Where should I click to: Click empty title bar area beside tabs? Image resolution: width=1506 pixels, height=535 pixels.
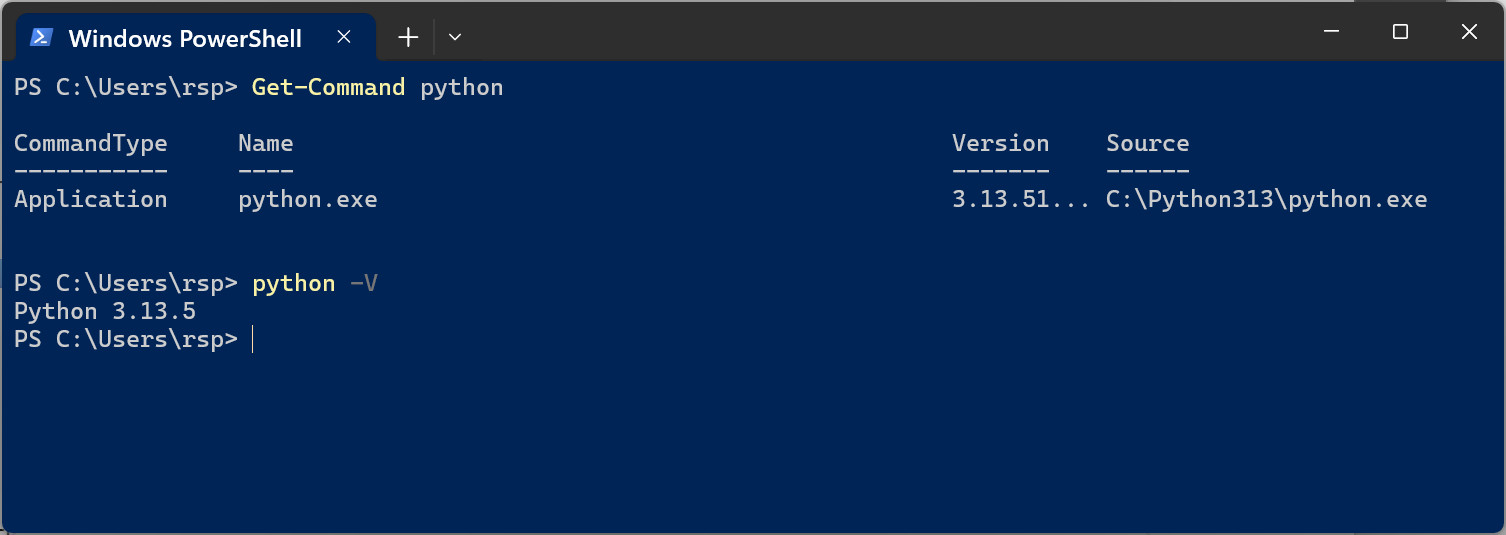coord(880,32)
